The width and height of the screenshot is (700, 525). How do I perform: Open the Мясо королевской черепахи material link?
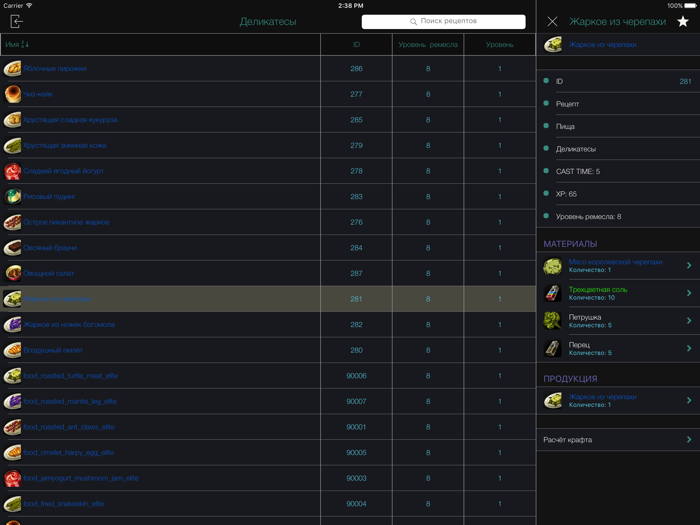click(x=615, y=262)
